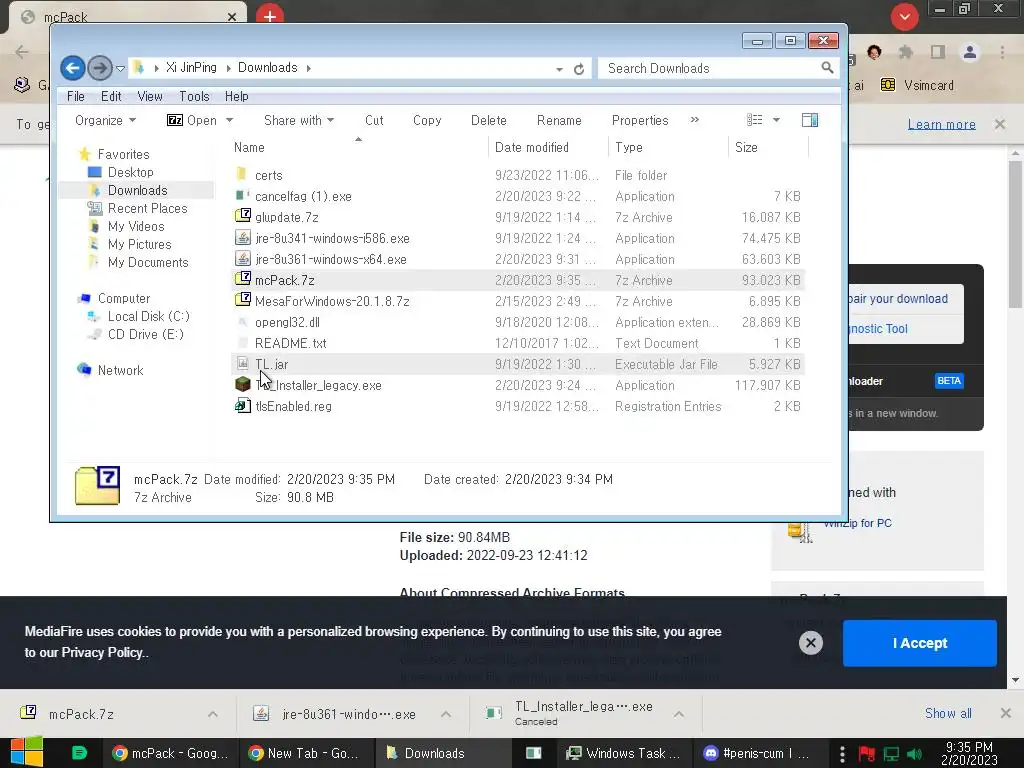Open the Windows Start button
1024x768 pixels.
coord(26,752)
